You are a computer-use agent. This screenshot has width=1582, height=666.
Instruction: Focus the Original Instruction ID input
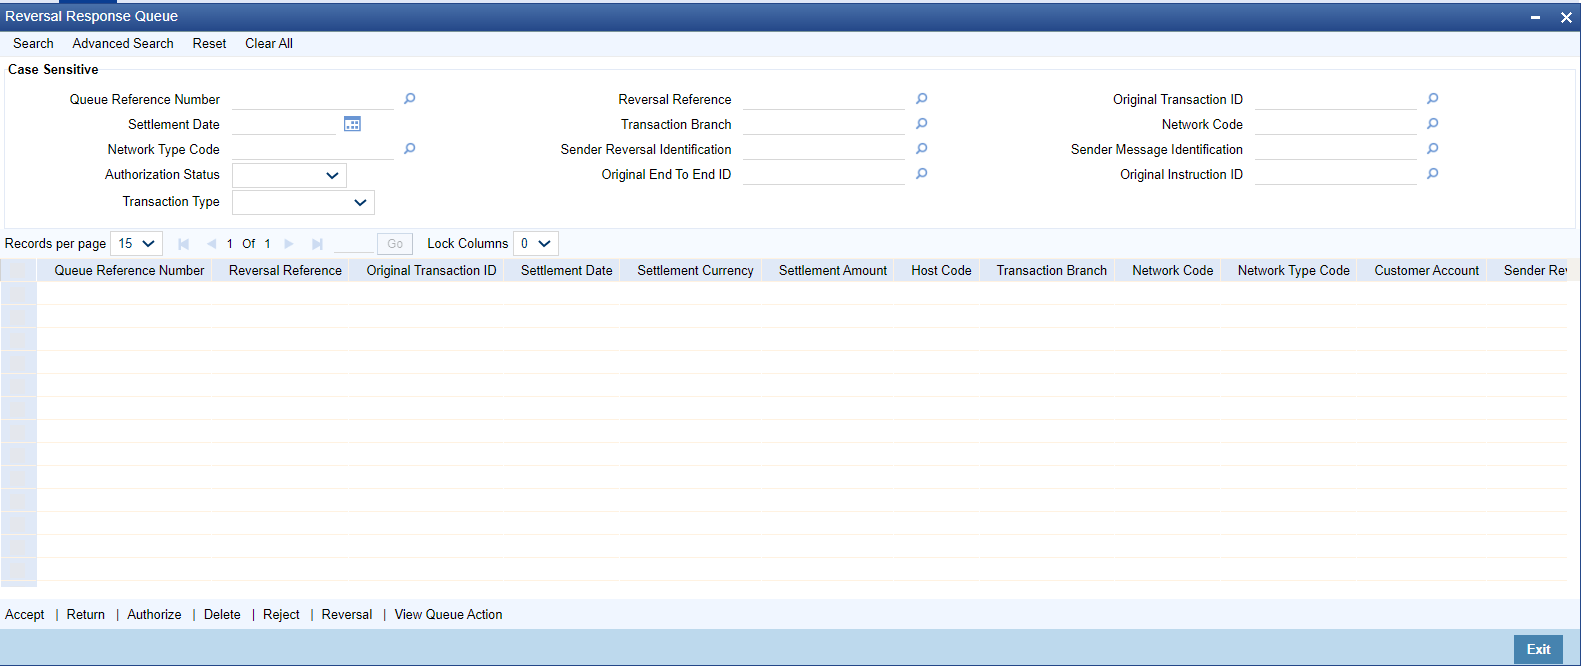click(x=1336, y=174)
